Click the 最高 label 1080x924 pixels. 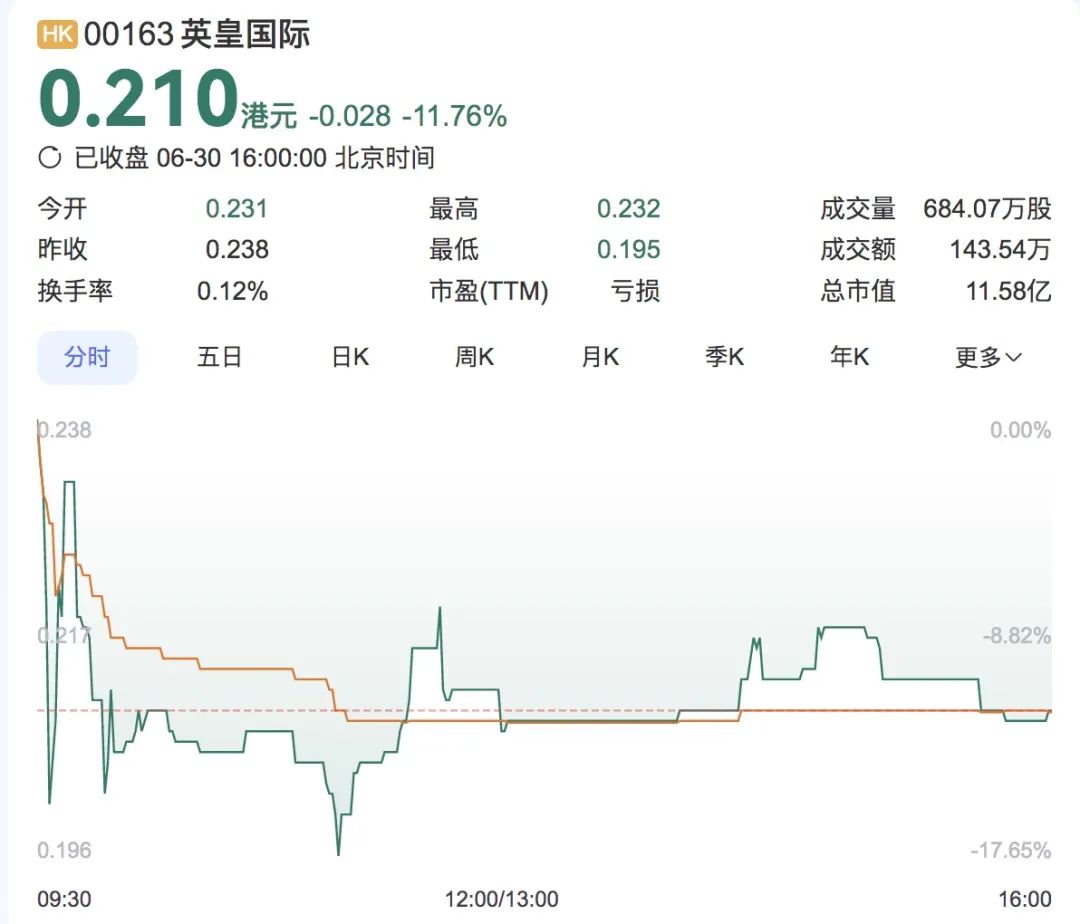pyautogui.click(x=453, y=209)
